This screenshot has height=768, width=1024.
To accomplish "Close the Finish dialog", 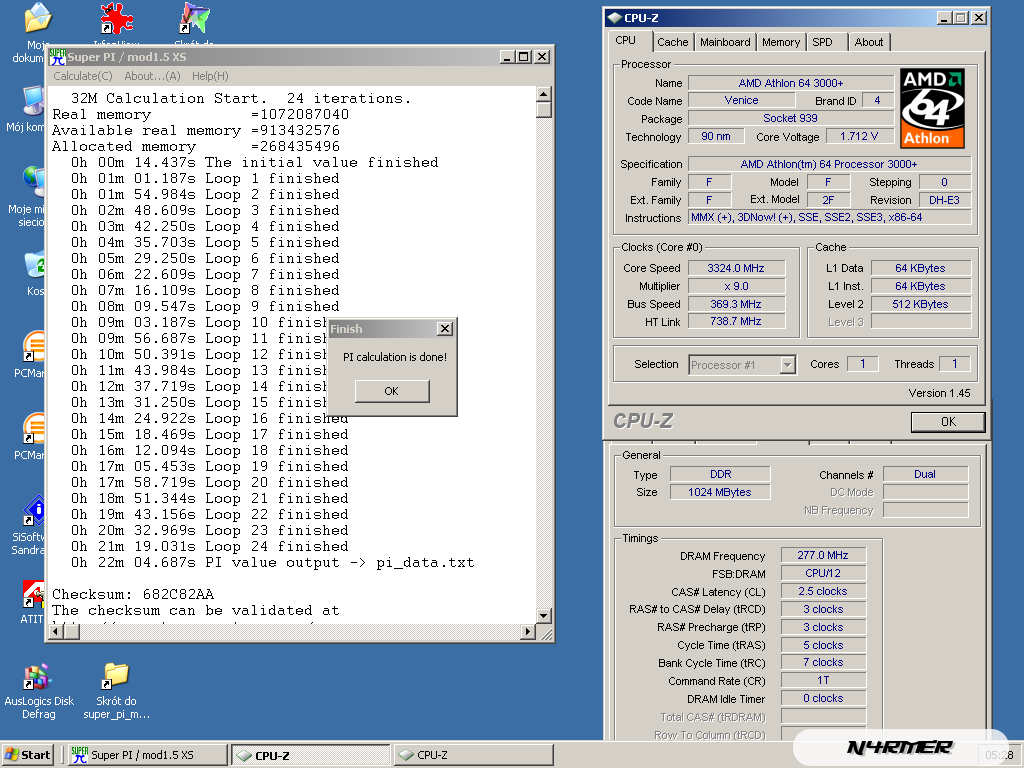I will click(x=445, y=328).
